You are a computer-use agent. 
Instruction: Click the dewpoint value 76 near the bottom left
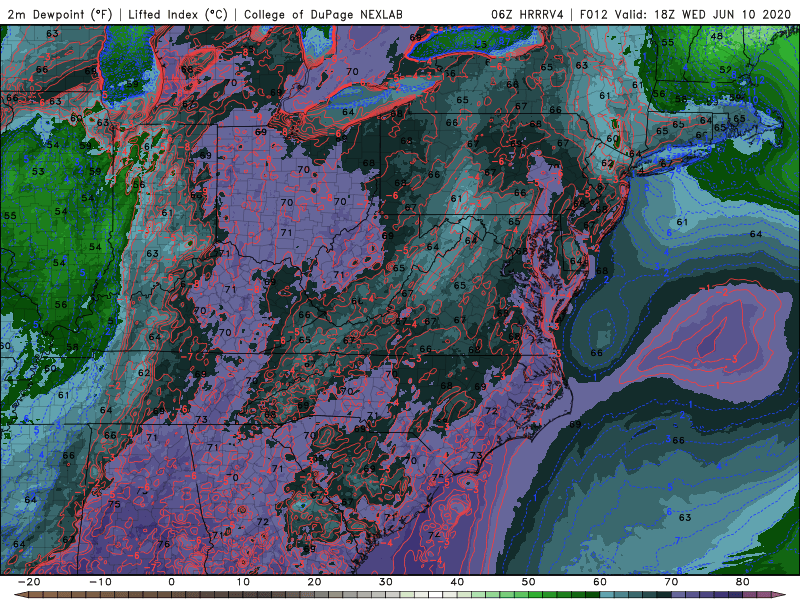[163, 544]
